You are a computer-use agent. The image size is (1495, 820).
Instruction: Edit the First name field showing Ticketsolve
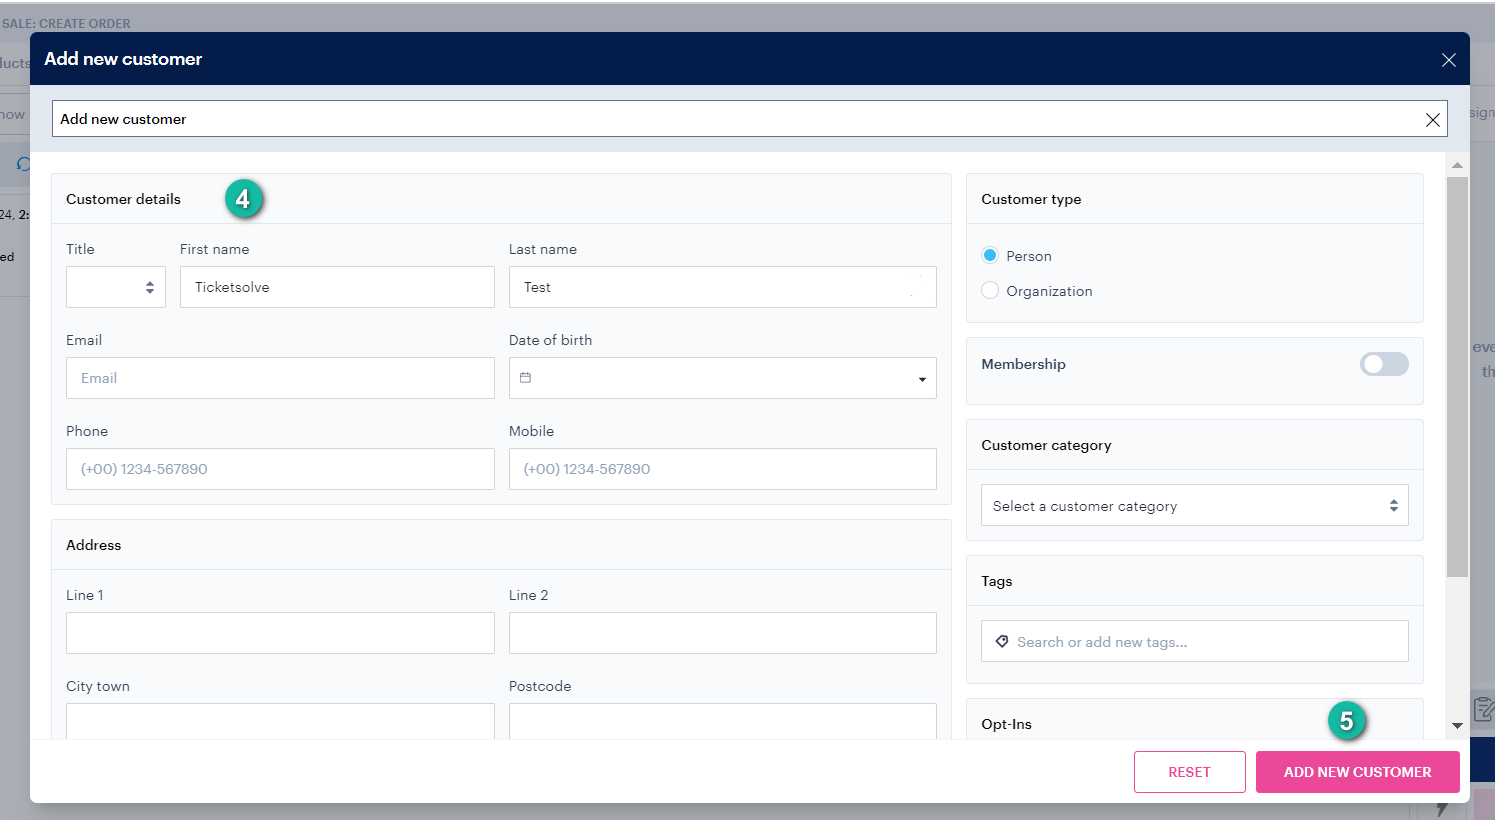pos(337,287)
